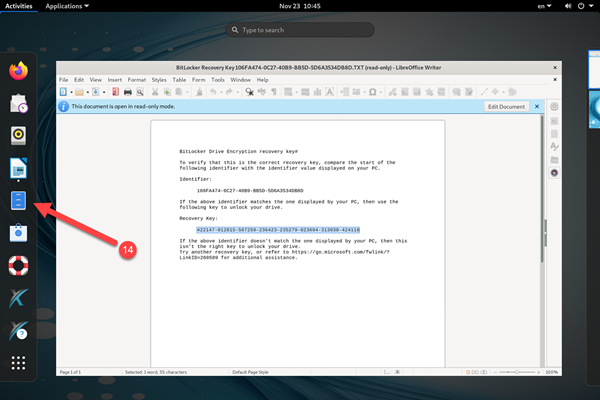Click the Cut scissors icon
This screenshot has width=600, height=400.
click(x=155, y=92)
